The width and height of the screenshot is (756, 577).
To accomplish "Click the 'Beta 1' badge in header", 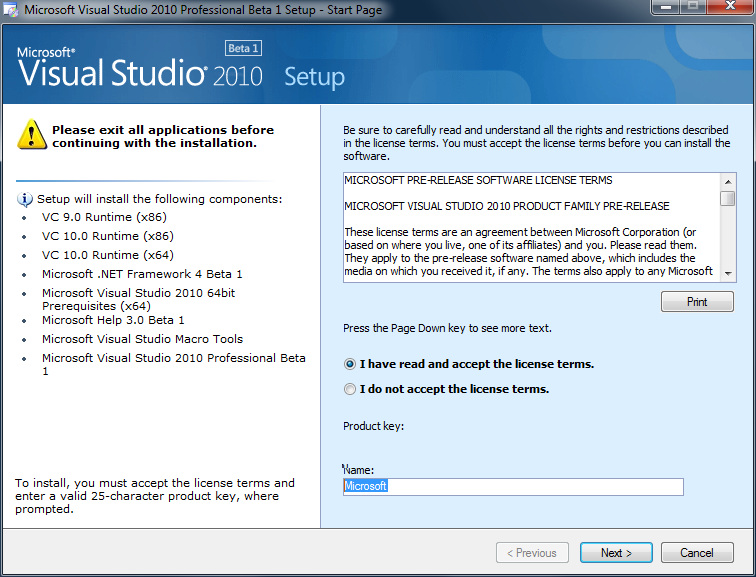I will tap(243, 48).
